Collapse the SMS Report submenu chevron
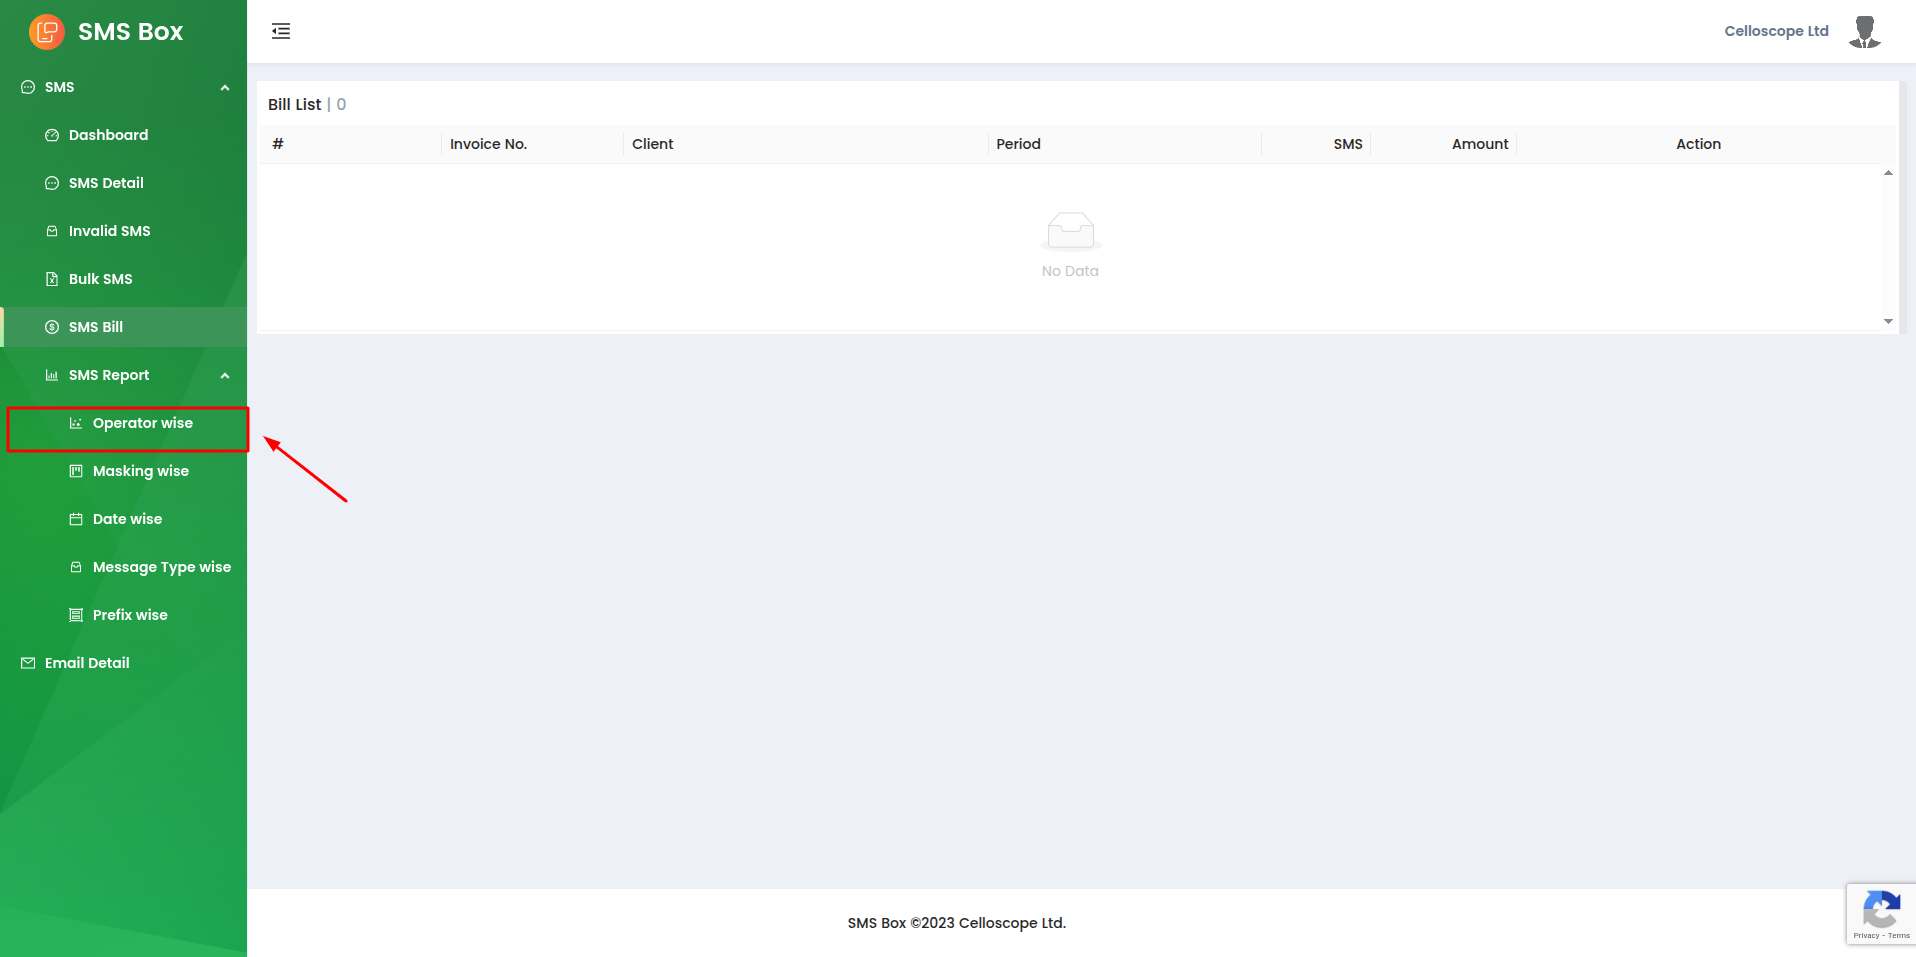 point(225,376)
